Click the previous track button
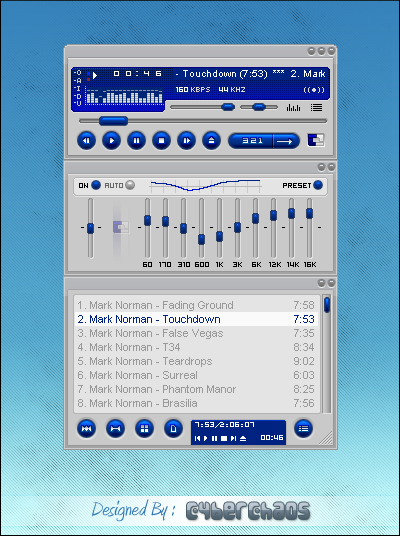This screenshot has height=536, width=400. point(86,140)
